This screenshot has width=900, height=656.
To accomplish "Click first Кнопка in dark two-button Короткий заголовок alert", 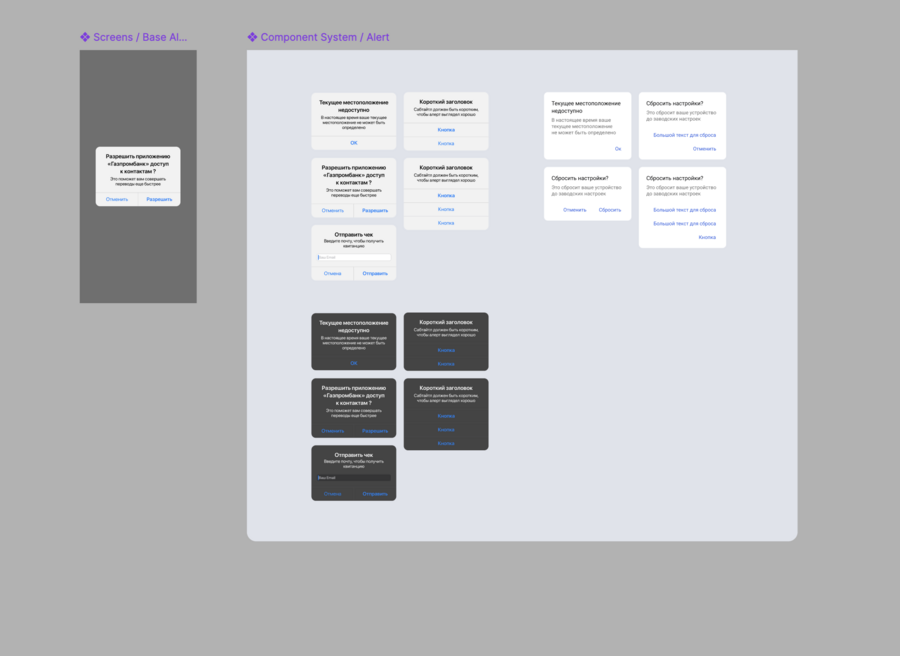I will click(x=446, y=350).
